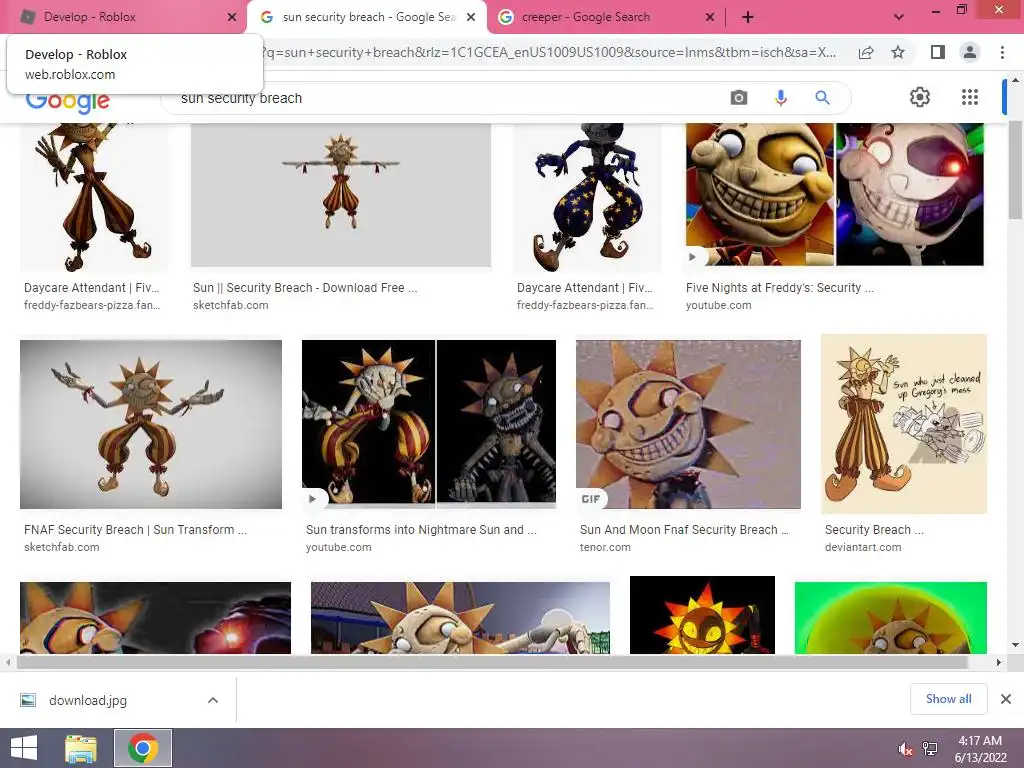
Task: Open a new tab with plus icon
Action: point(748,18)
